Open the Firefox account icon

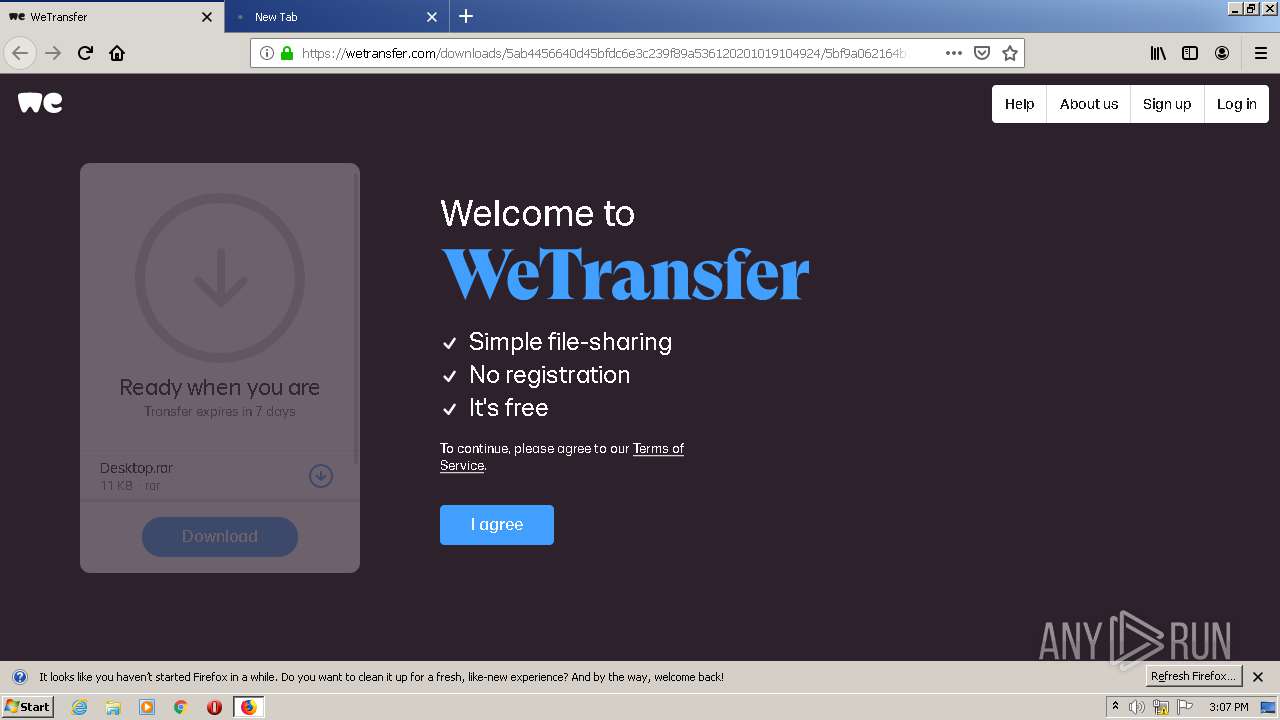[1222, 53]
